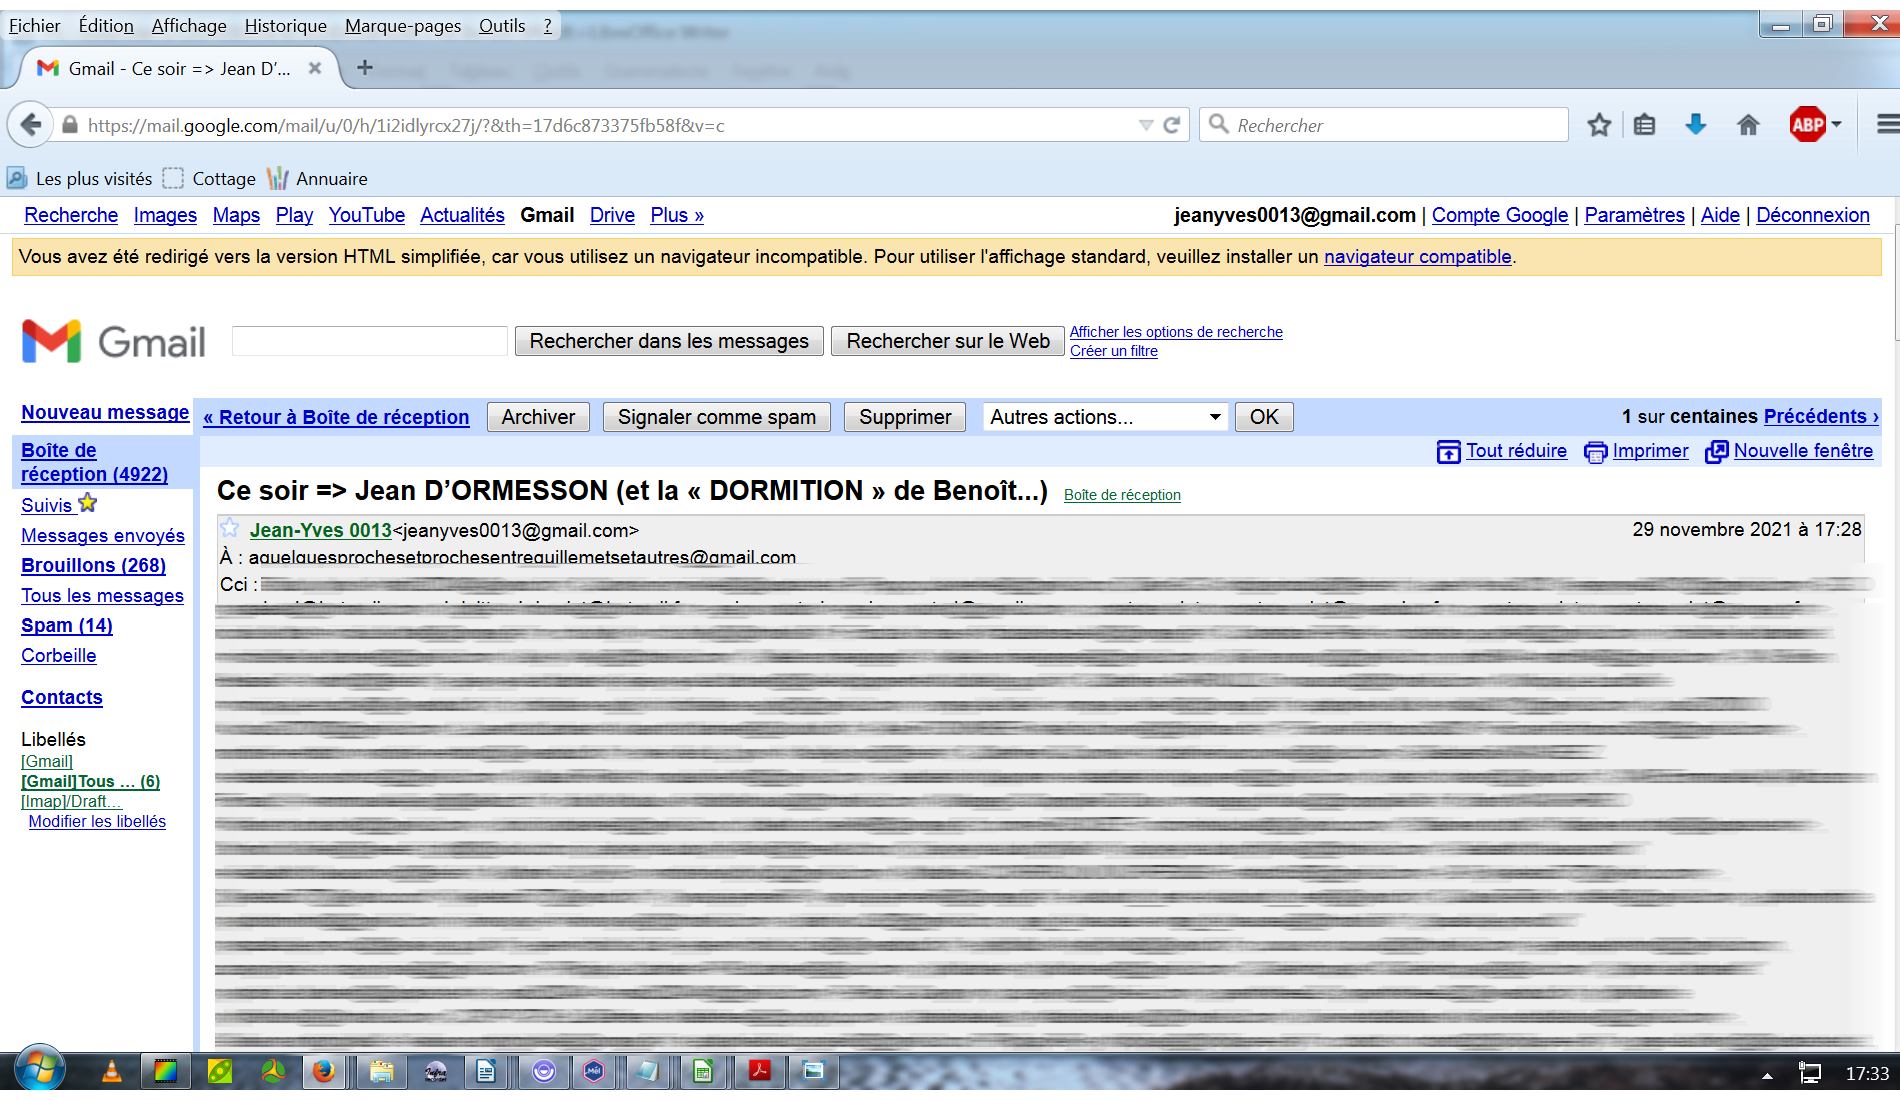Click the Adblock Plus ABP icon

tap(1807, 125)
